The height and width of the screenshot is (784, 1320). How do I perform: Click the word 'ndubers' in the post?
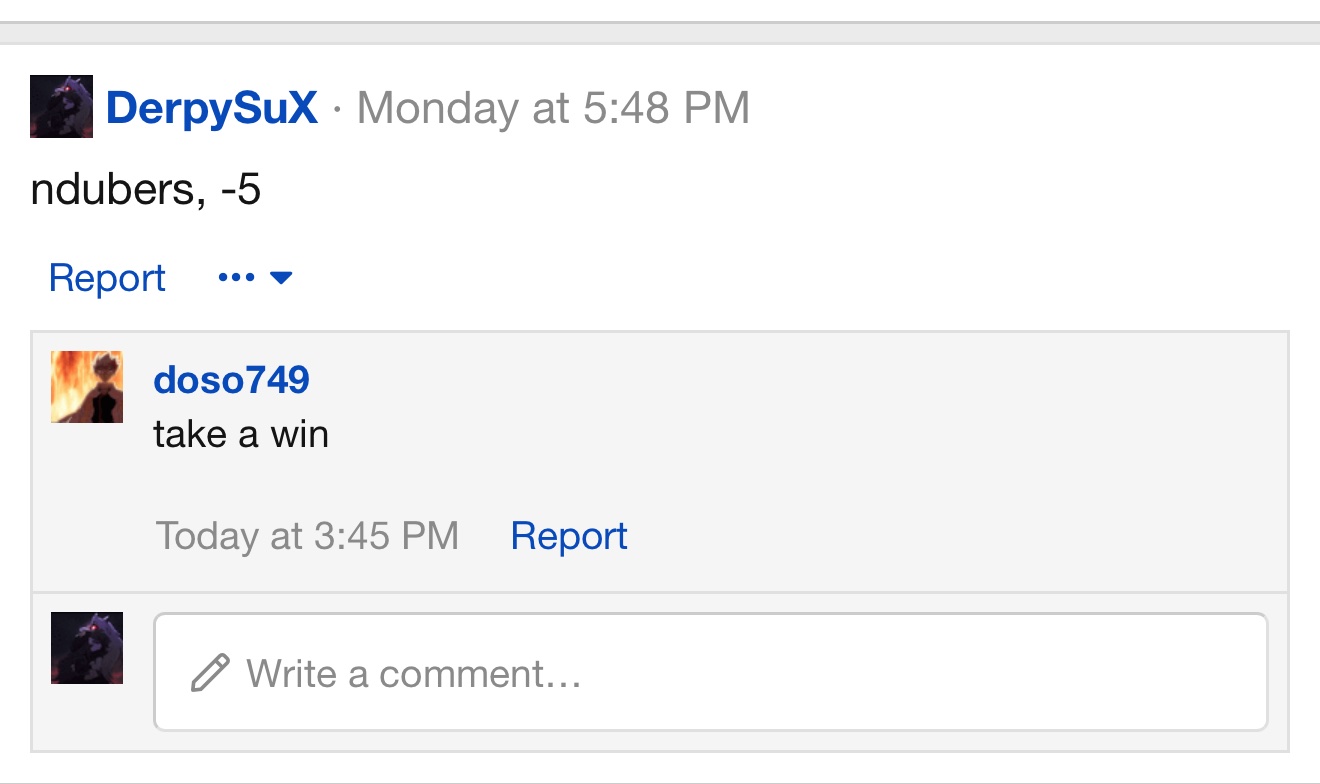point(118,190)
